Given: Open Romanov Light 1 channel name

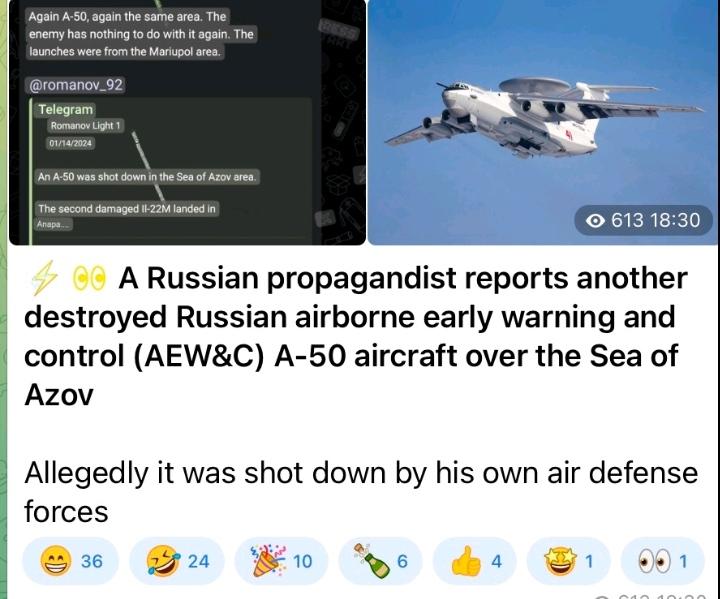Looking at the screenshot, I should point(85,125).
